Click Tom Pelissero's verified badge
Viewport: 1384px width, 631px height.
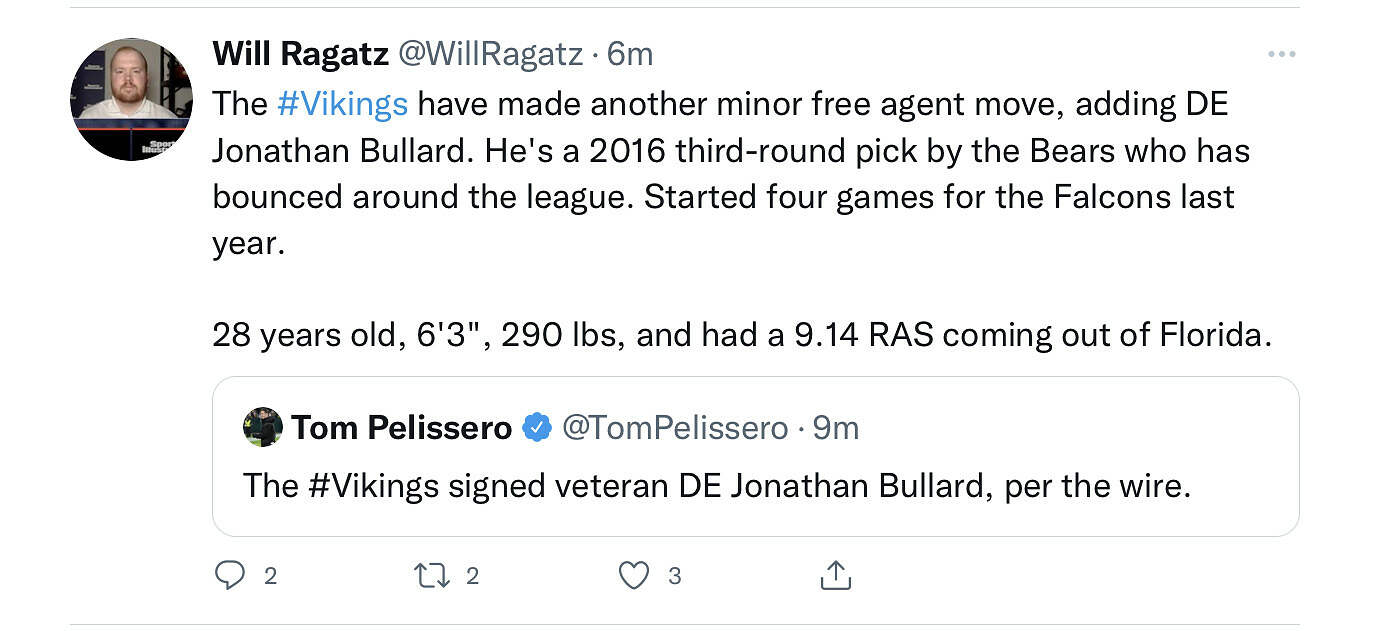[x=537, y=428]
